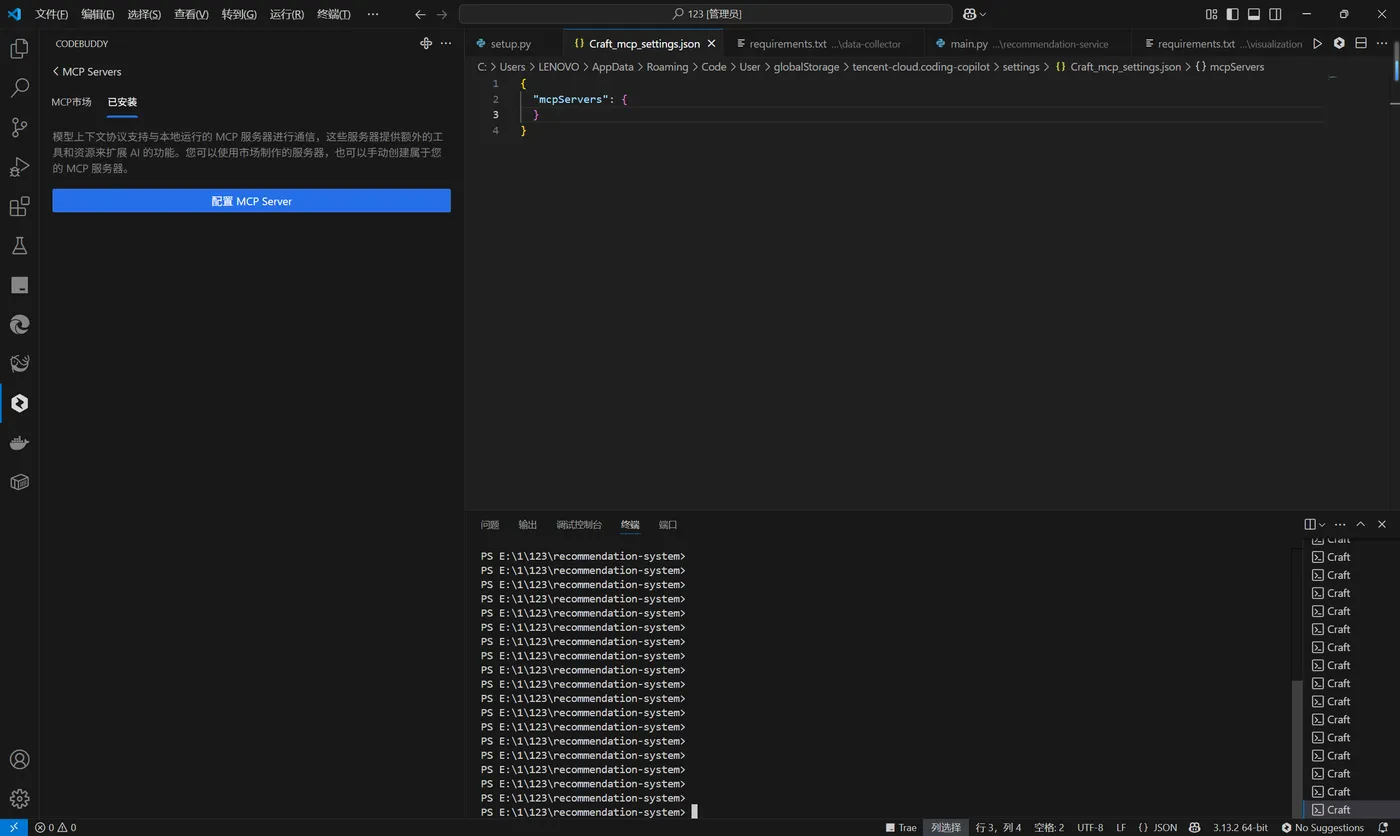The height and width of the screenshot is (836, 1400).
Task: Switch to the 问题 panel tab
Action: pyautogui.click(x=490, y=524)
